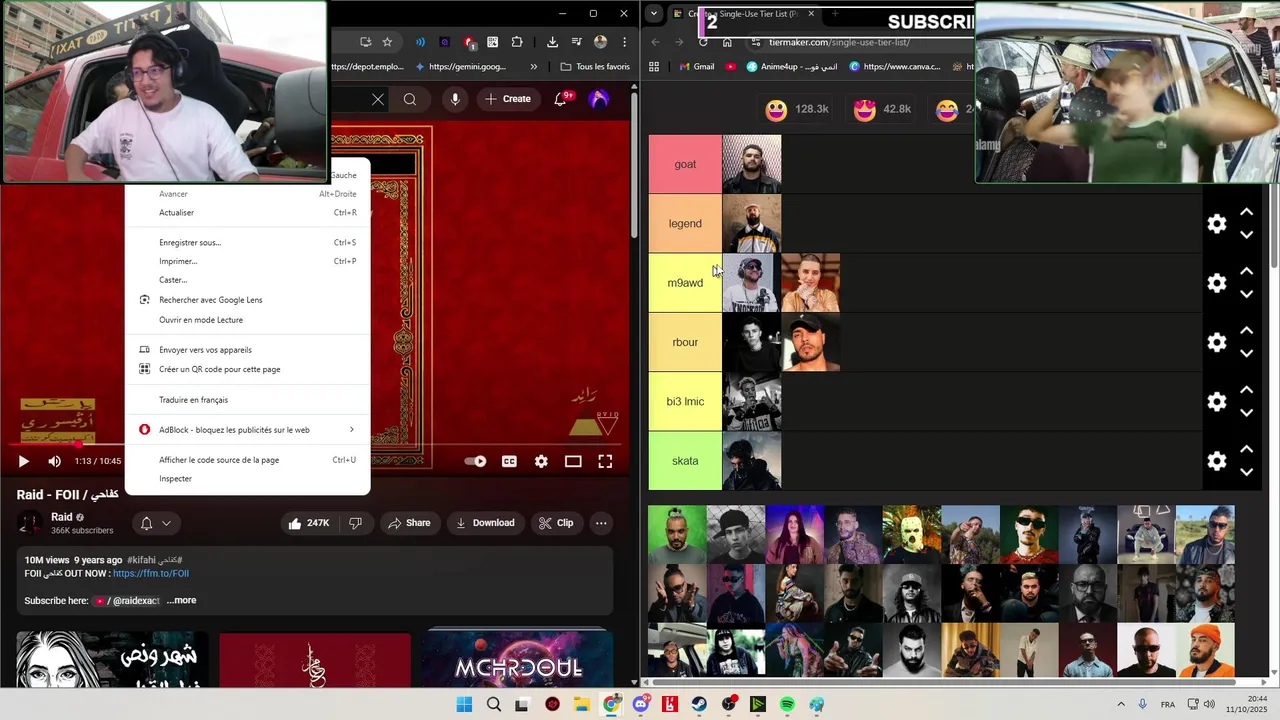Expand description with ...more
Screen dimensions: 1280x720
[181, 601]
